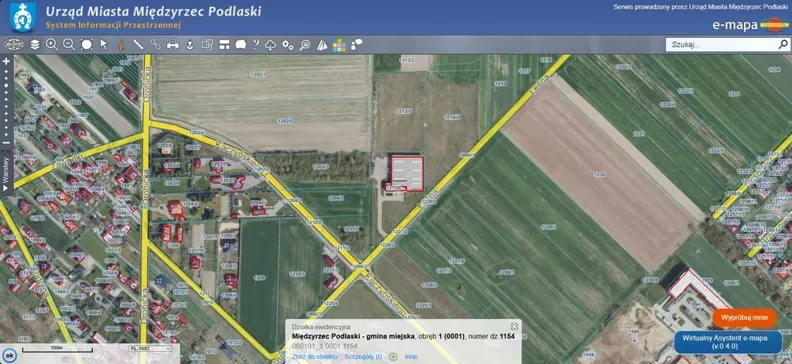792x364 pixels.
Task: Open the PL-1992 coordinate system dropdown
Action: pos(150,348)
